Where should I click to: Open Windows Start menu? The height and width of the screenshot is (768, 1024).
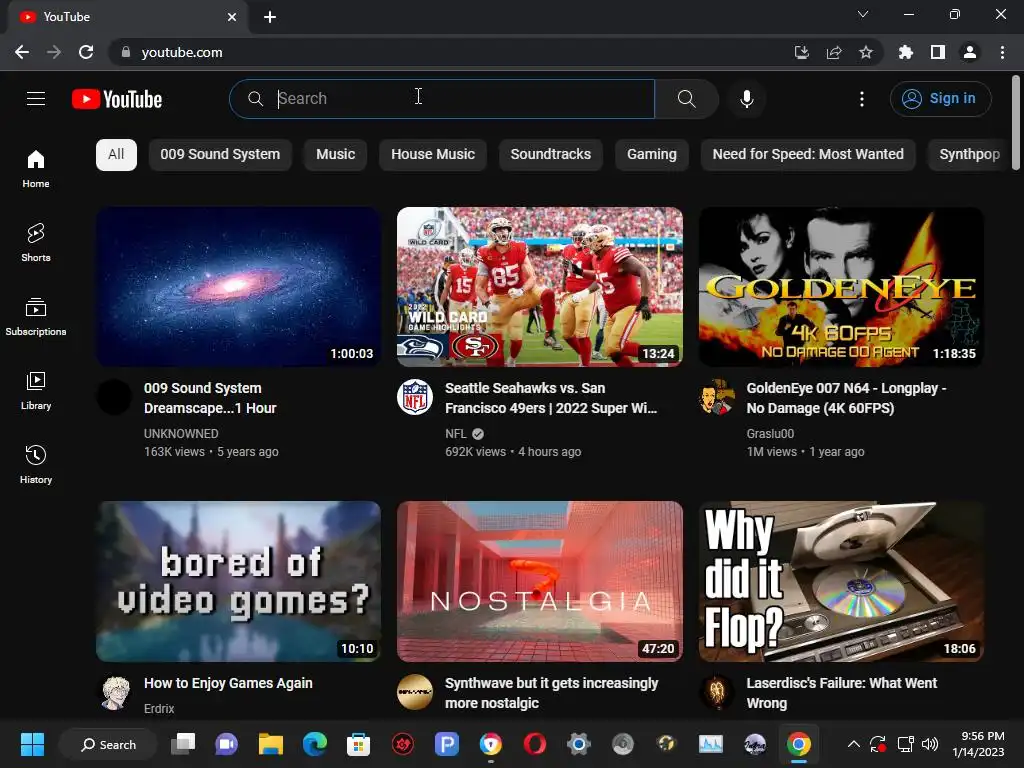32,744
